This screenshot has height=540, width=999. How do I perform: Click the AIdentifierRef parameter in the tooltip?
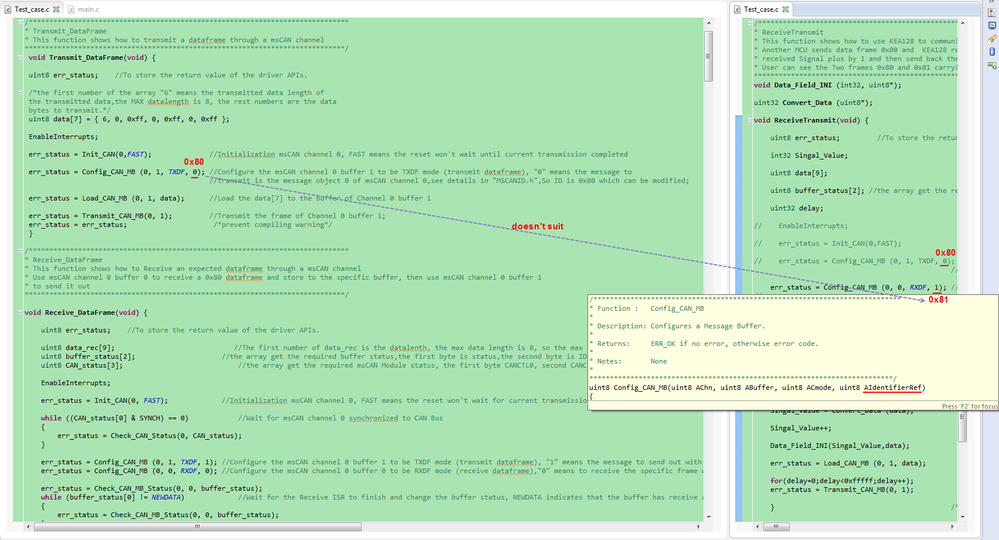[893, 388]
